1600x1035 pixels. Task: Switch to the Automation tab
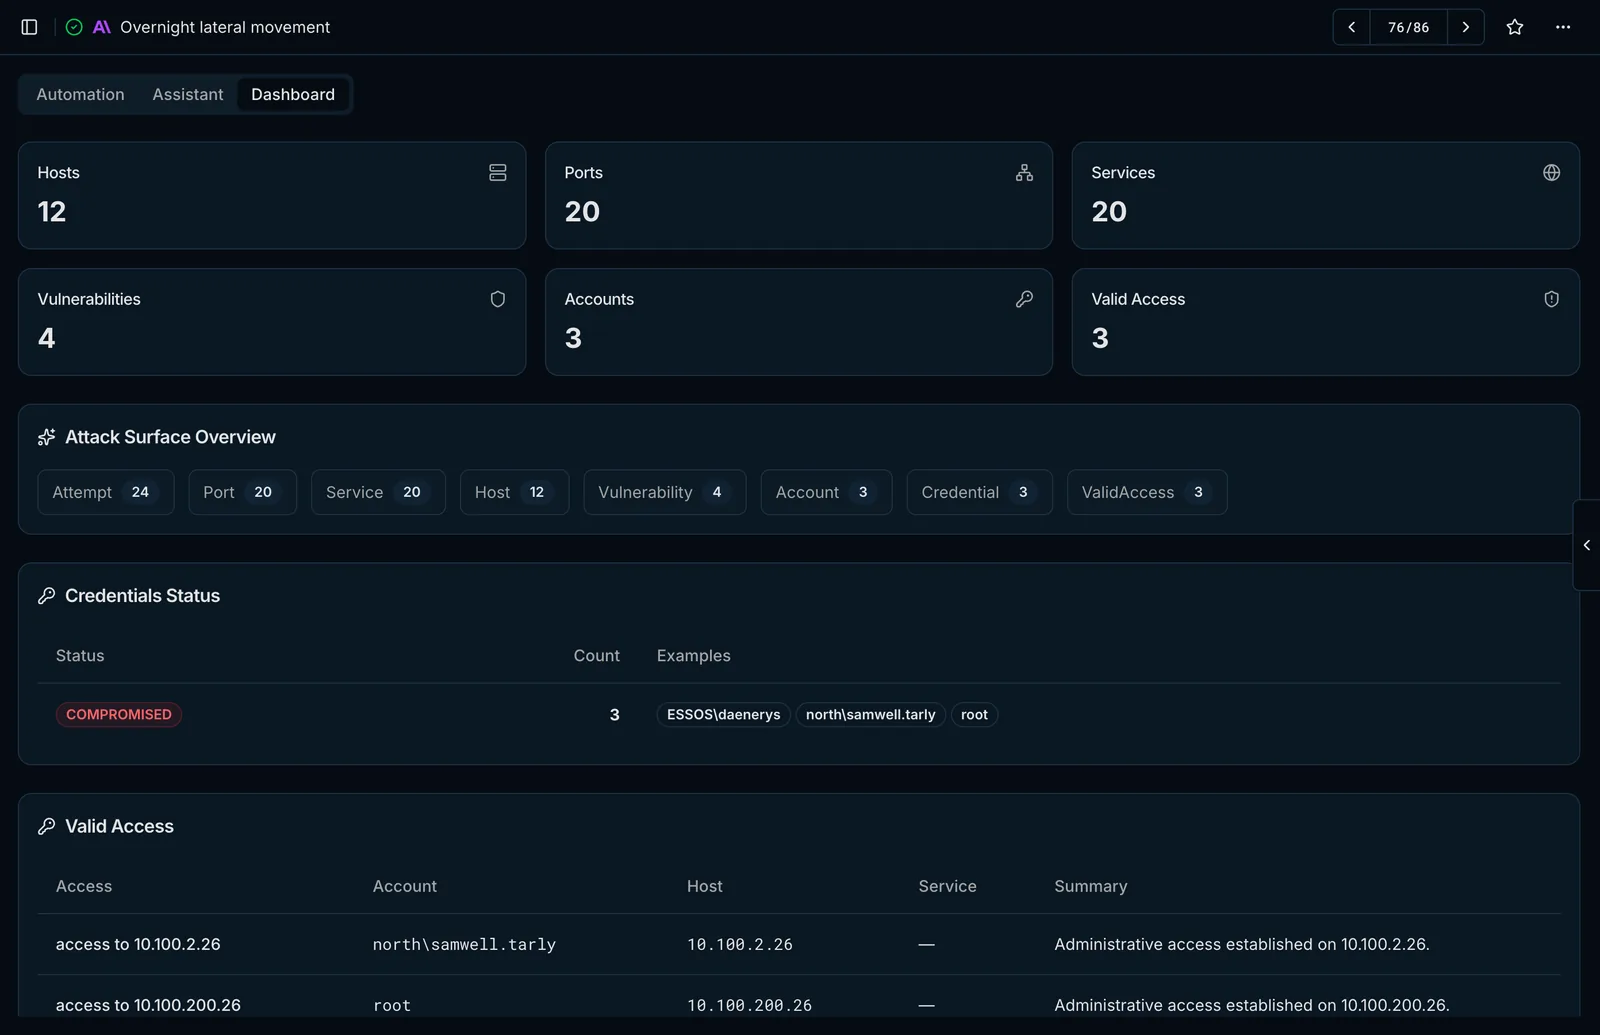click(80, 94)
